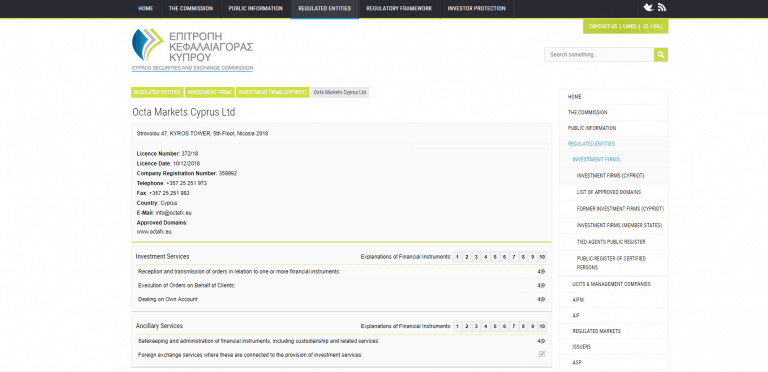The height and width of the screenshot is (372, 768).
Task: Click Telephone +357 25 251 973
Action: (171, 183)
